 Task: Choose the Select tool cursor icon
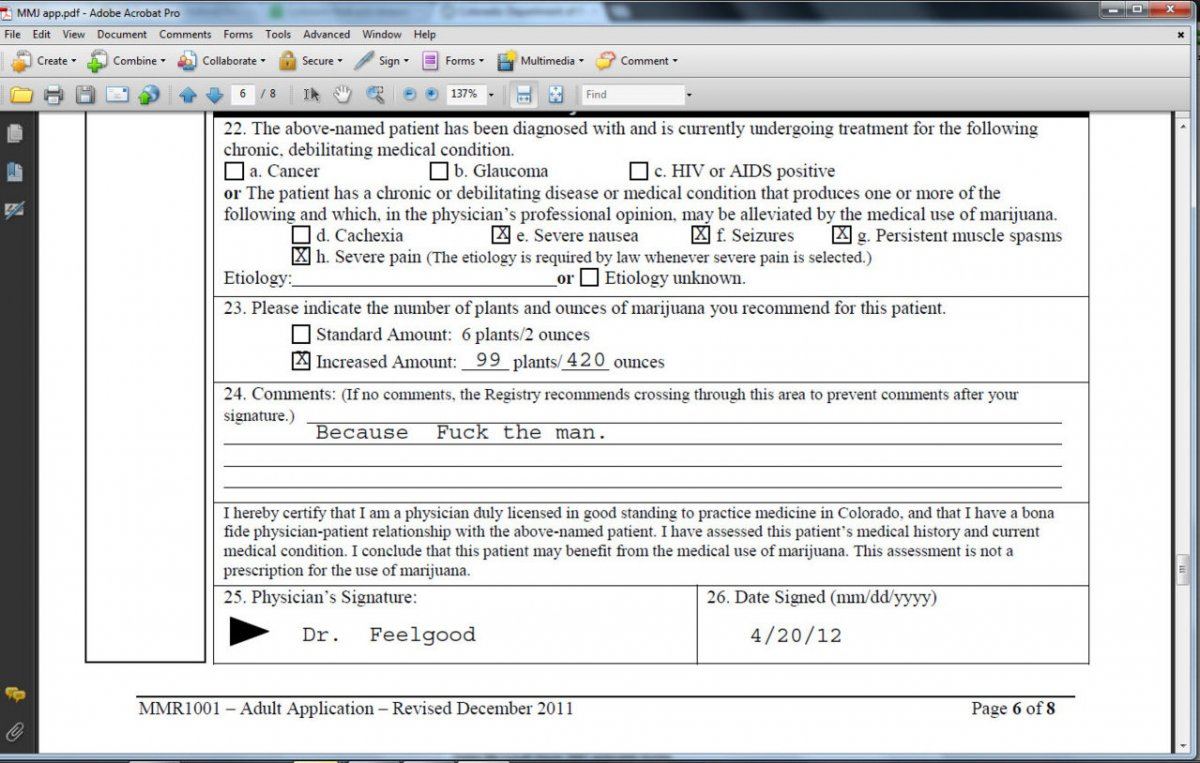pos(311,95)
